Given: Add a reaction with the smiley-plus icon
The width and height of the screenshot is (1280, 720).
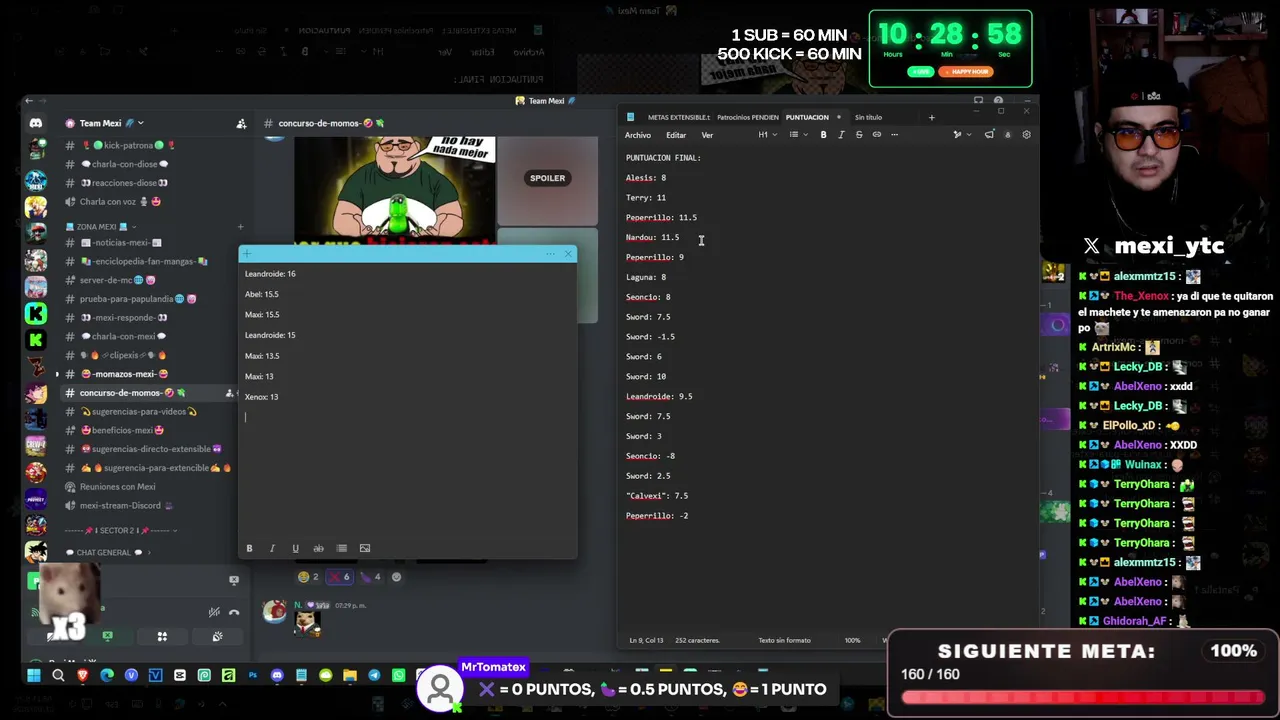Looking at the screenshot, I should 397,576.
